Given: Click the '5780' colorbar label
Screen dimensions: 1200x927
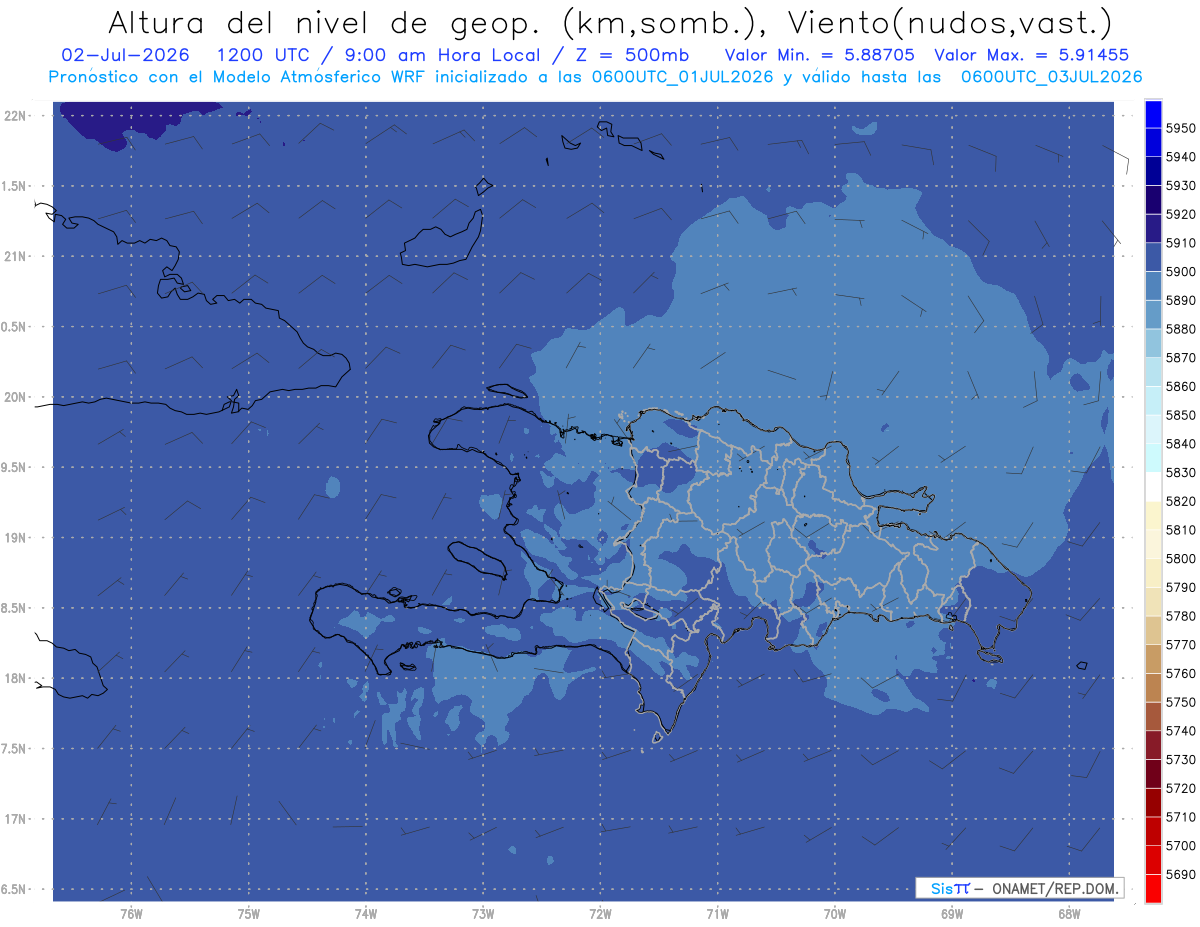Looking at the screenshot, I should coord(1181,616).
